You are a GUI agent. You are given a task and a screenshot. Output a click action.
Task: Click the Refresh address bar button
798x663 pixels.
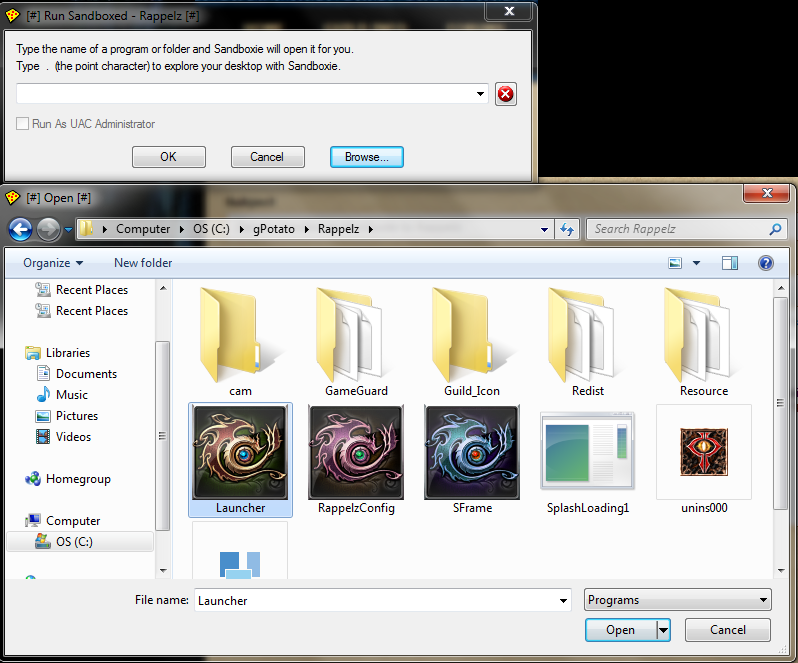(567, 229)
